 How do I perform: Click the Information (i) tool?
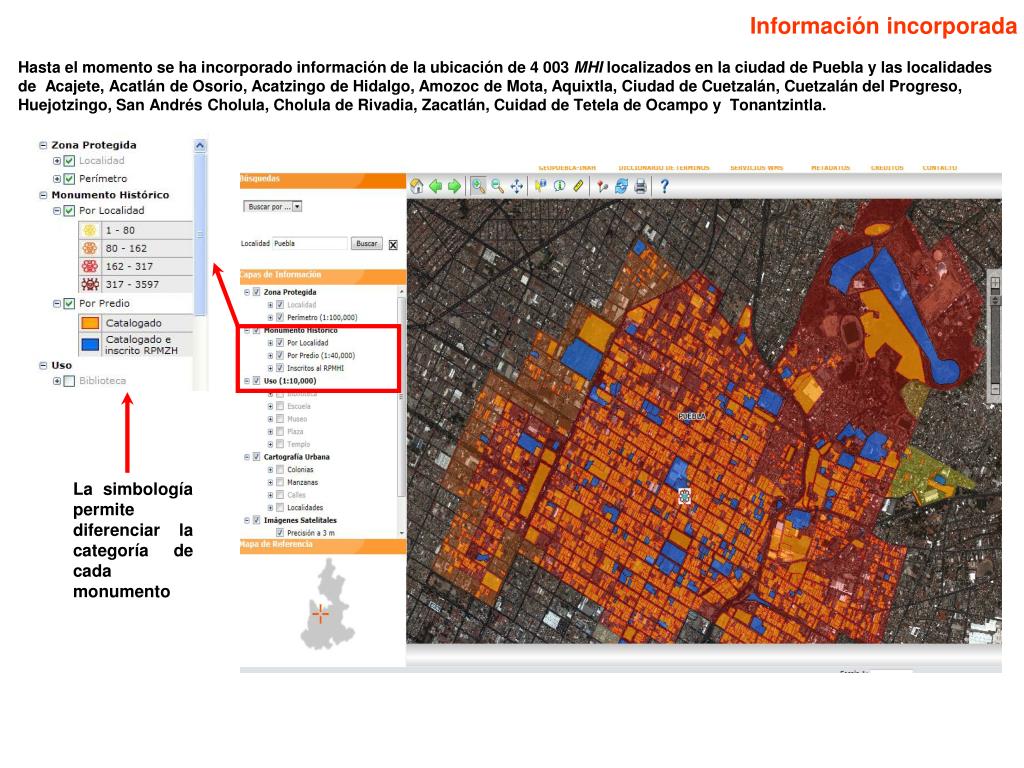click(x=560, y=186)
